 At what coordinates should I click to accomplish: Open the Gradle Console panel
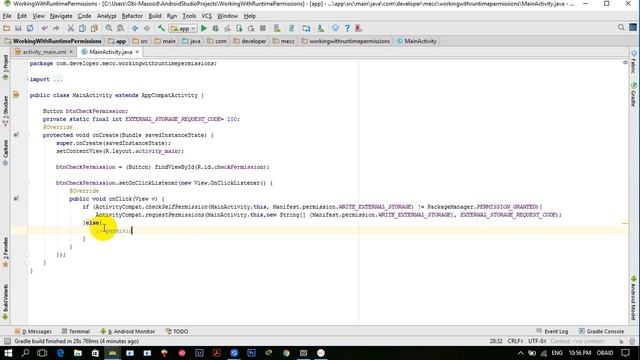point(601,331)
